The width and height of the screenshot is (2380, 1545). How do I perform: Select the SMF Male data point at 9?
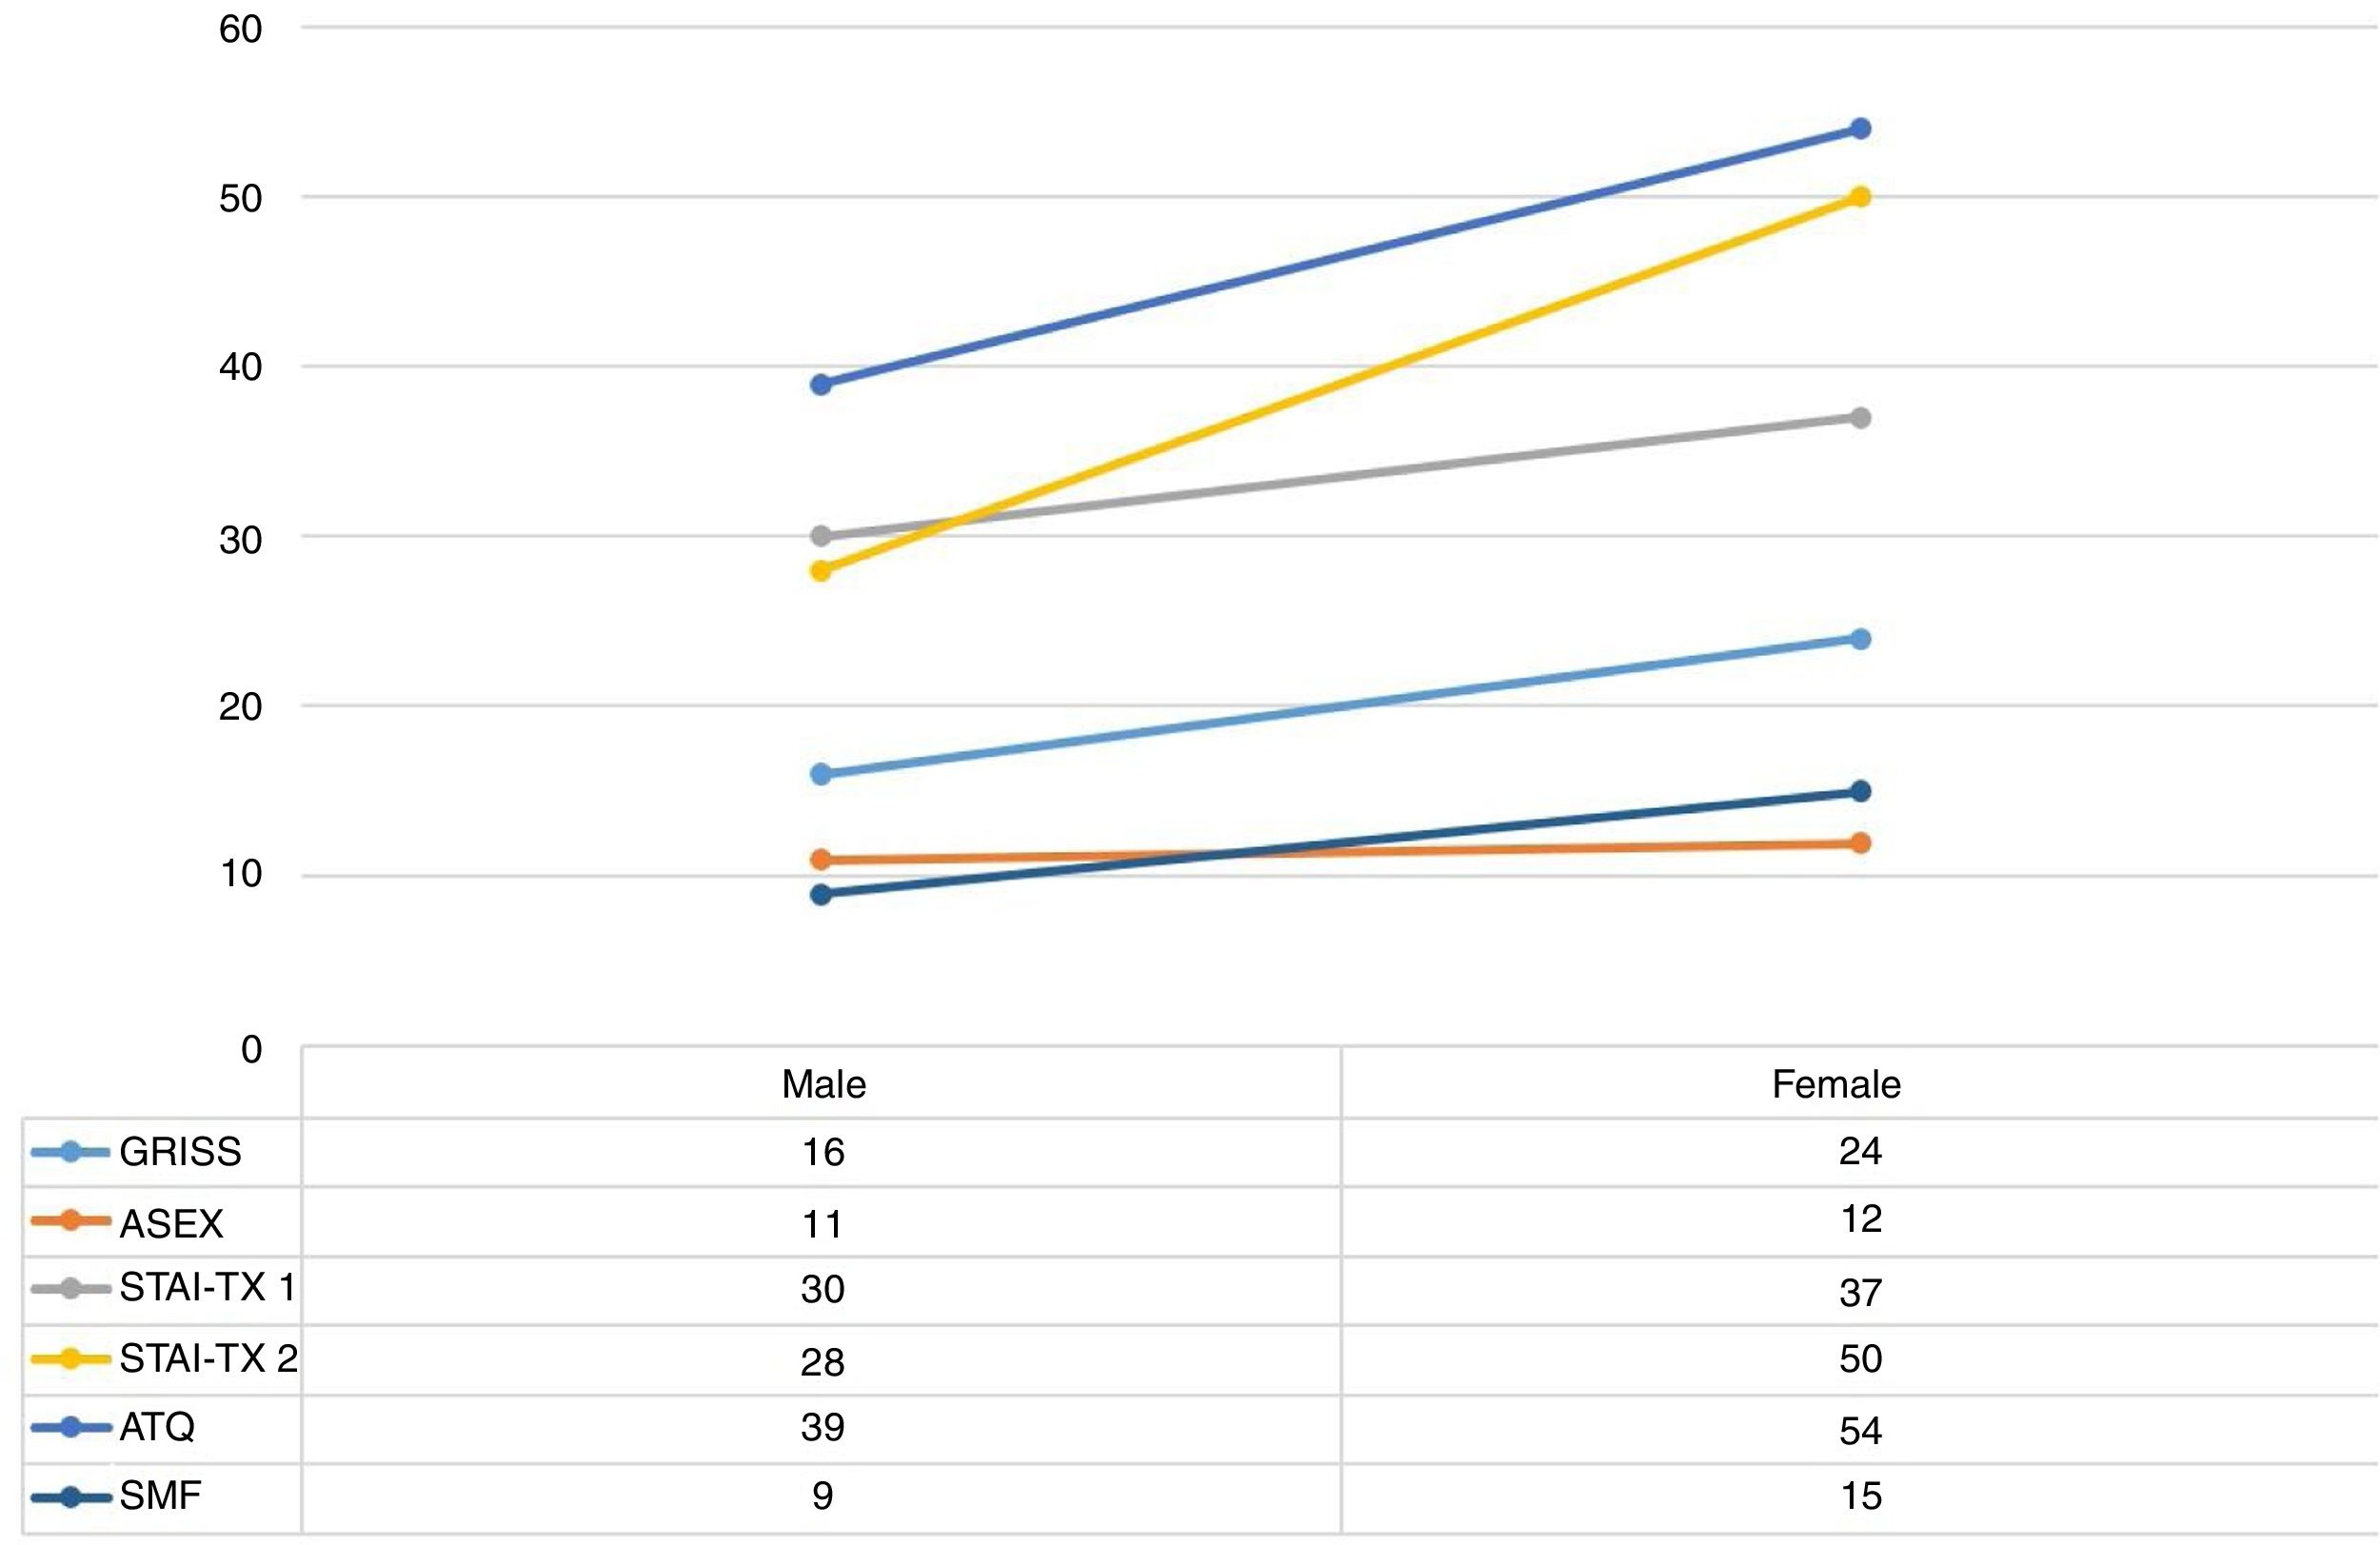(x=821, y=894)
